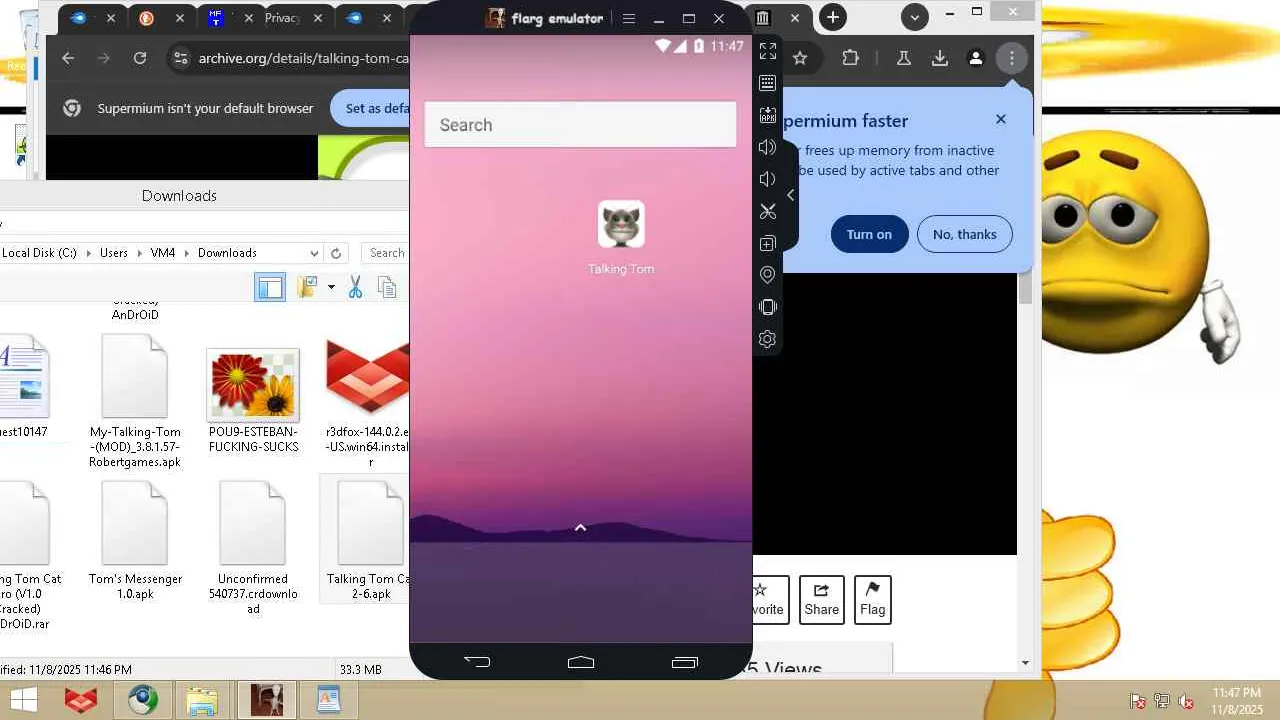This screenshot has height=720, width=1280.
Task: Click the emulator shake device icon
Action: pyautogui.click(x=768, y=307)
